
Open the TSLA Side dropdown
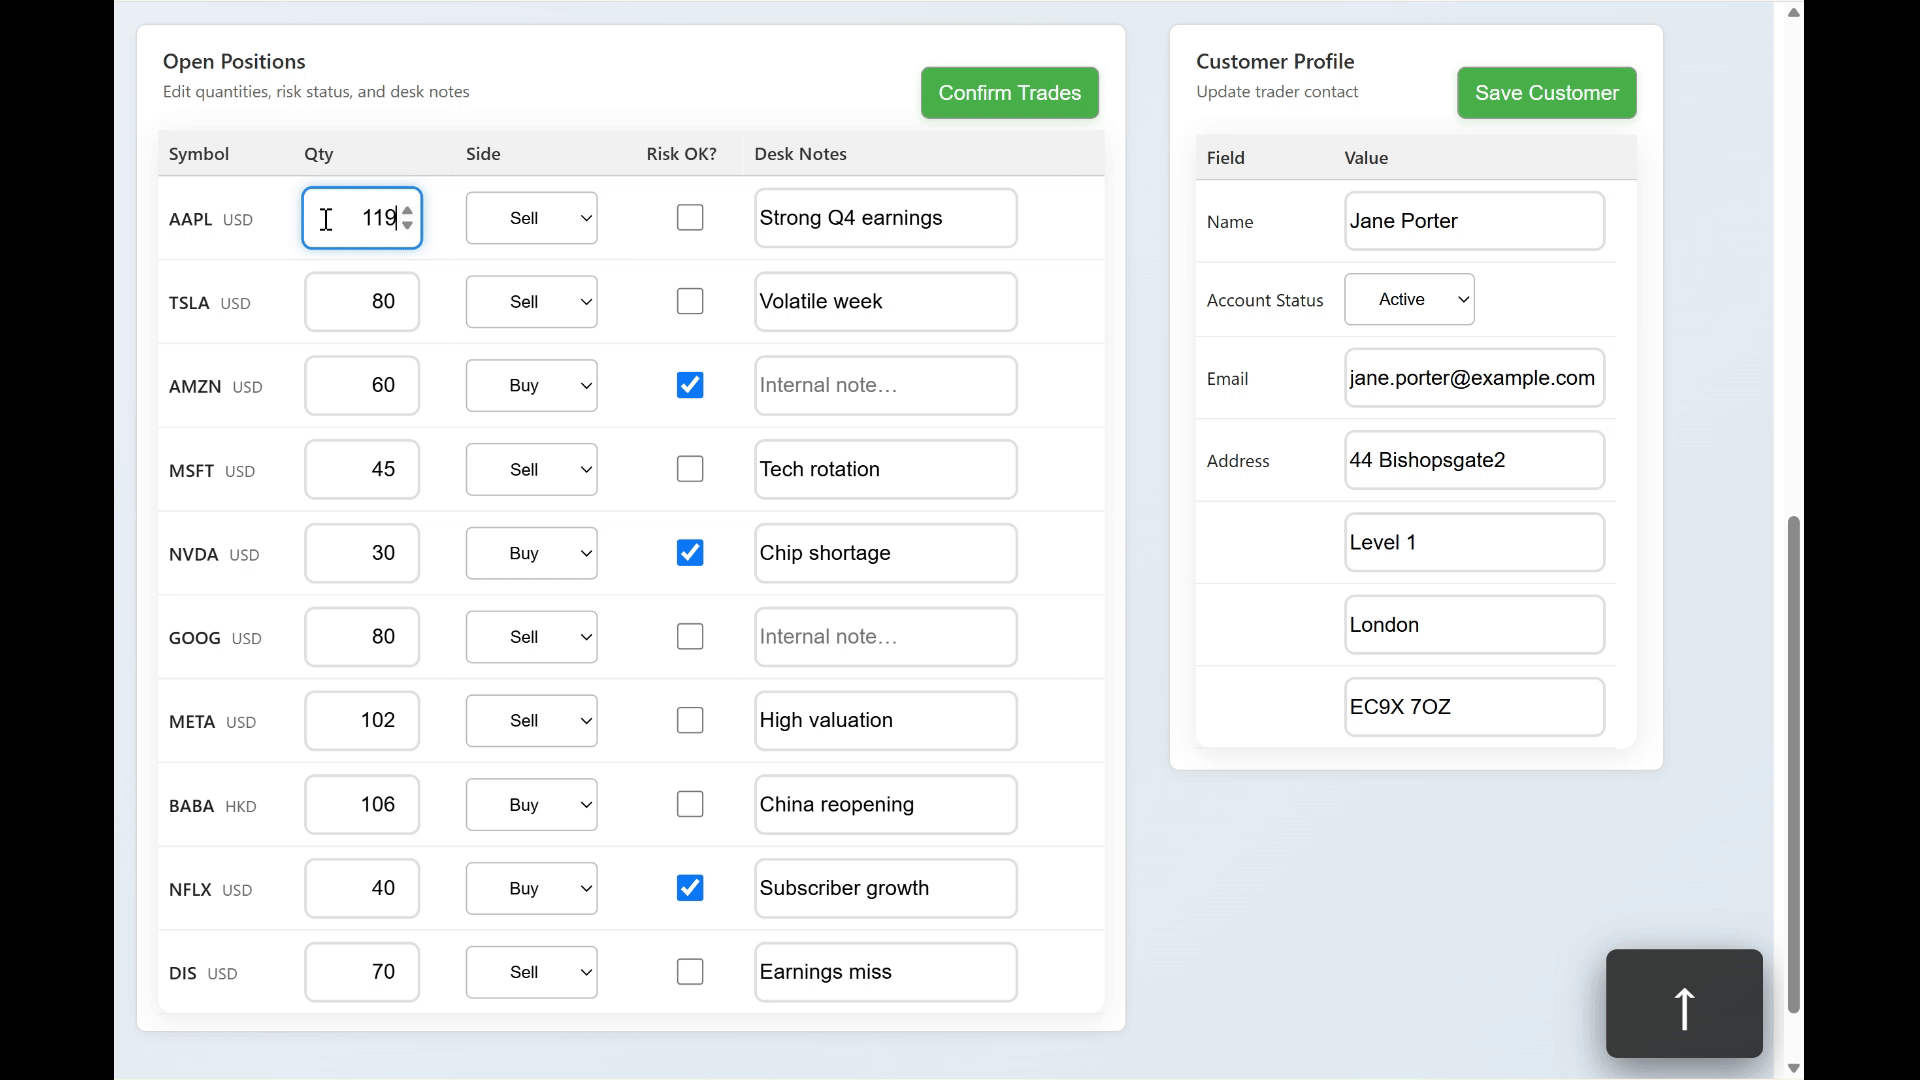531,302
